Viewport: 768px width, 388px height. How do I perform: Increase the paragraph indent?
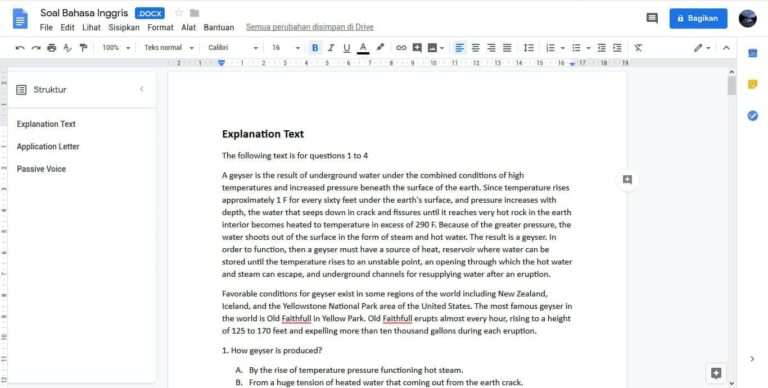pos(617,48)
